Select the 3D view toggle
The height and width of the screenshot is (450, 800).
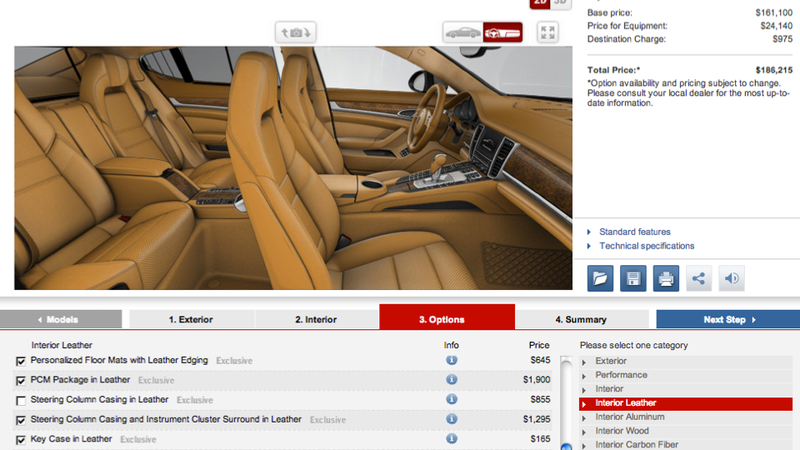click(561, 3)
